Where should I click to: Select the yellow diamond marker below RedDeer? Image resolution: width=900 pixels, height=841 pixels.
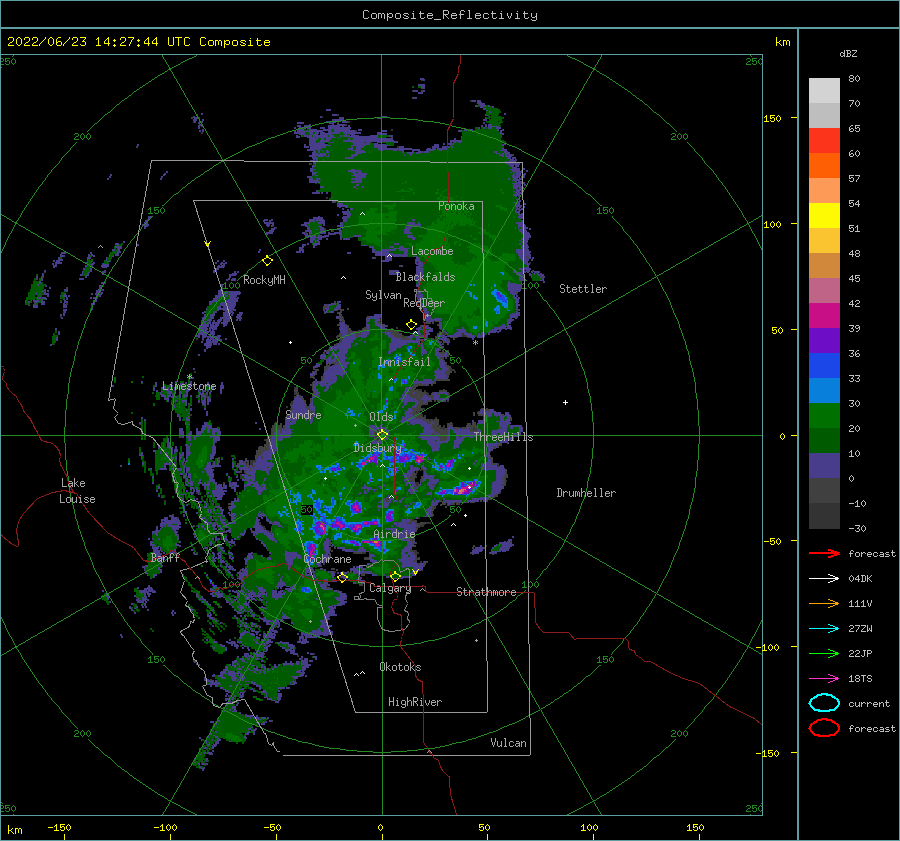tap(412, 324)
